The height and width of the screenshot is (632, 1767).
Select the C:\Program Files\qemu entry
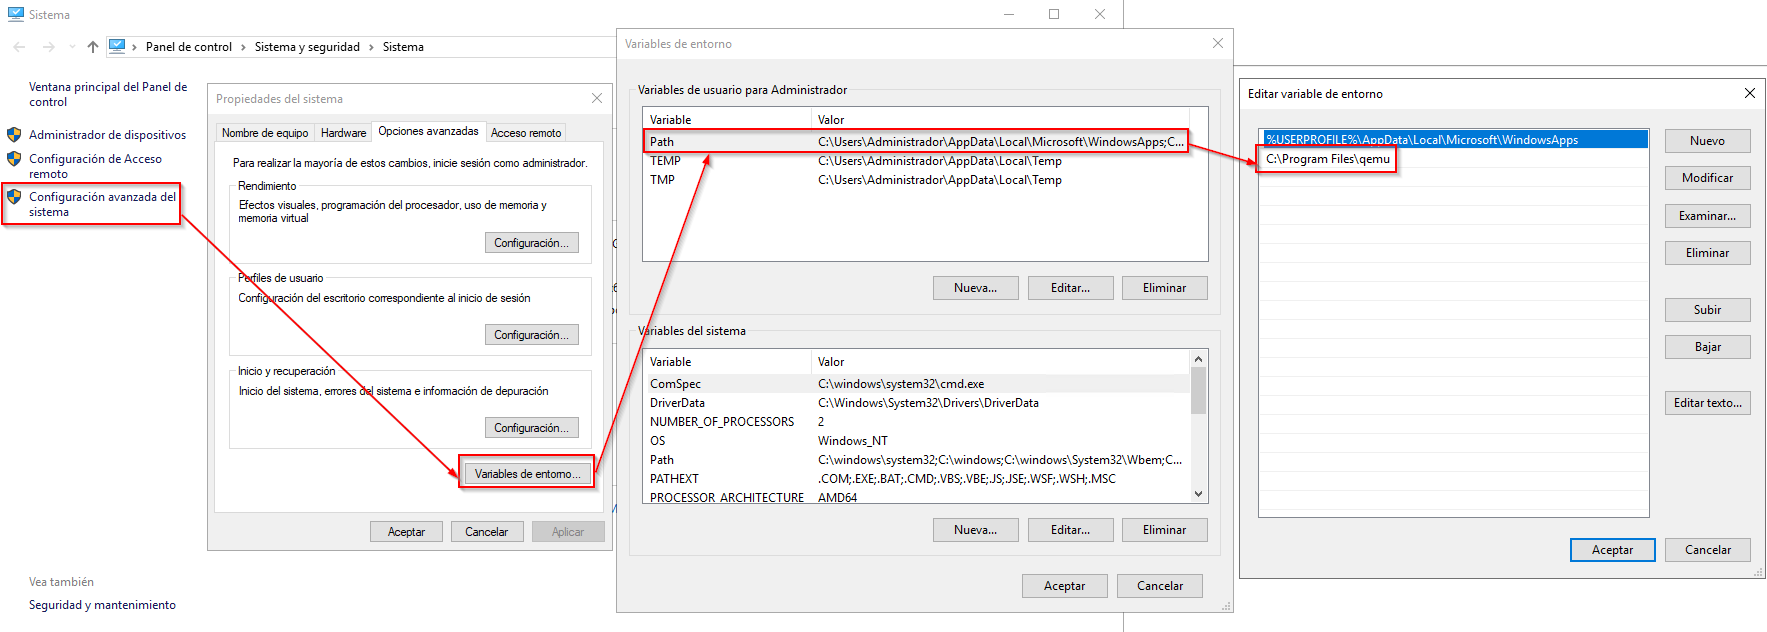pyautogui.click(x=1327, y=159)
